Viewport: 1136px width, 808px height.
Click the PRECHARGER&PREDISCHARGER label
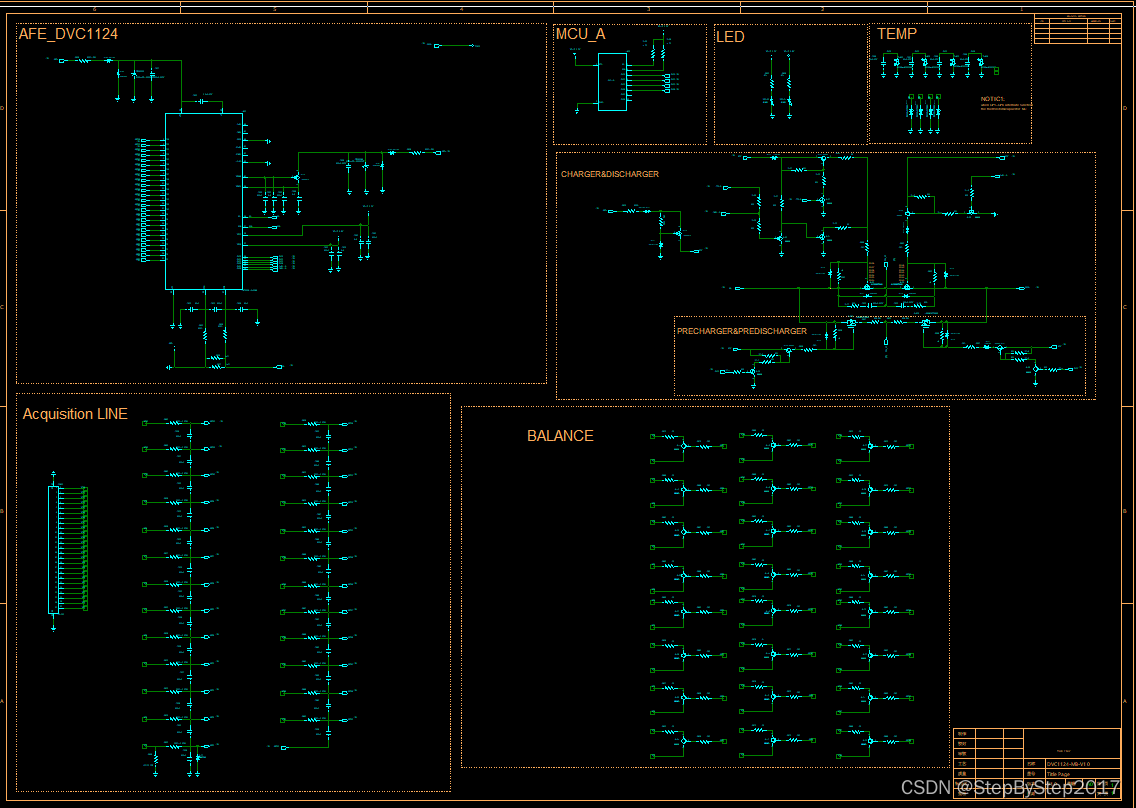coord(741,331)
